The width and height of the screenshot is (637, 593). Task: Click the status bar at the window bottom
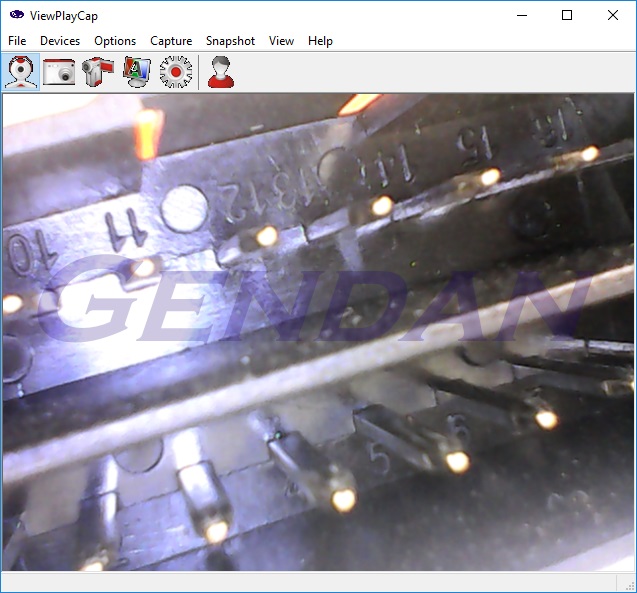(300, 582)
